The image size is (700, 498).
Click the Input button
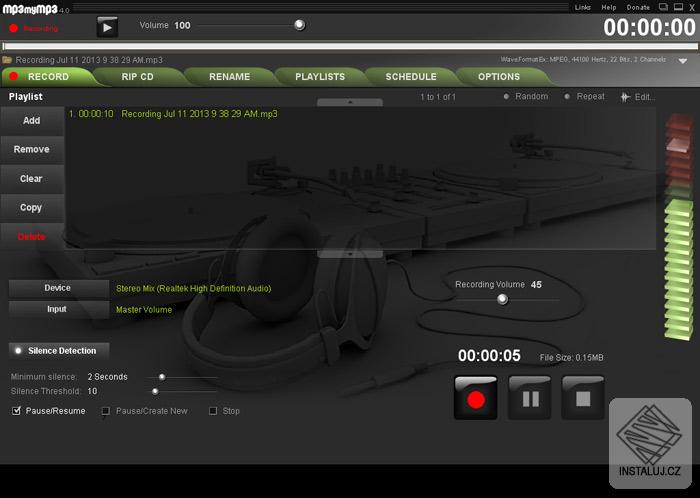click(x=58, y=309)
